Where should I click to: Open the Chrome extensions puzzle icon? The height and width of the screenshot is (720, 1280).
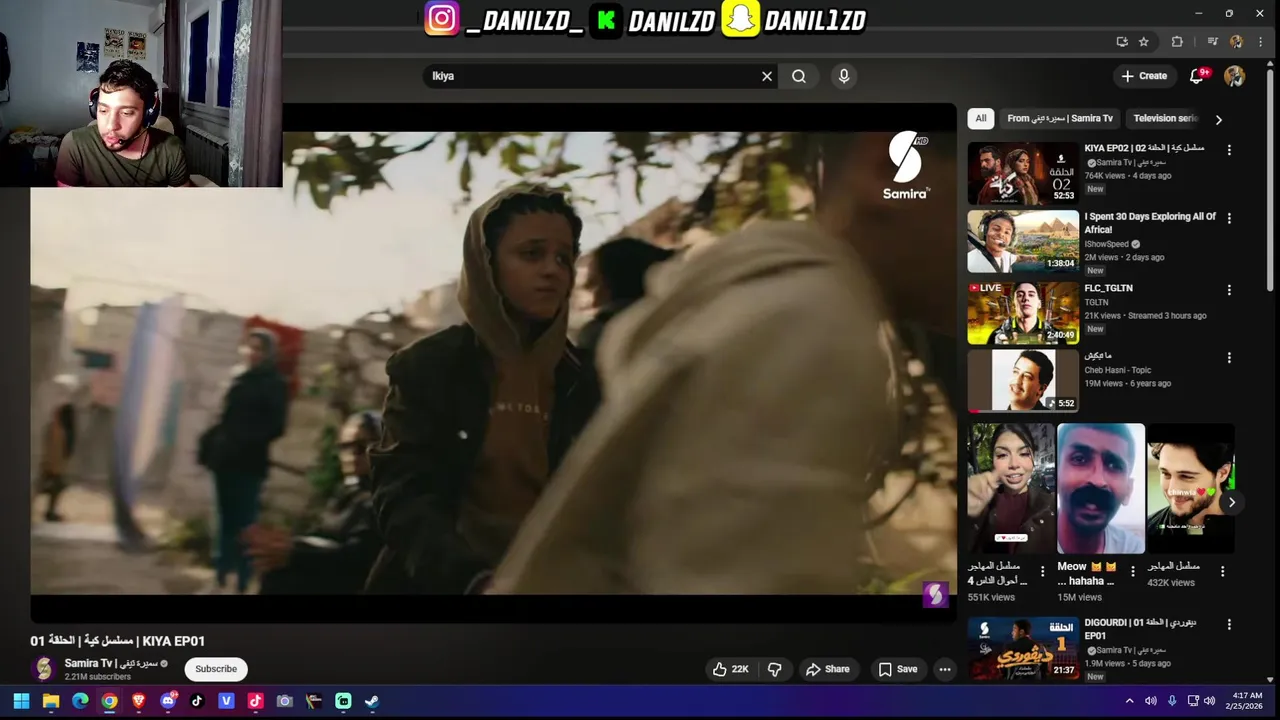pyautogui.click(x=1177, y=41)
